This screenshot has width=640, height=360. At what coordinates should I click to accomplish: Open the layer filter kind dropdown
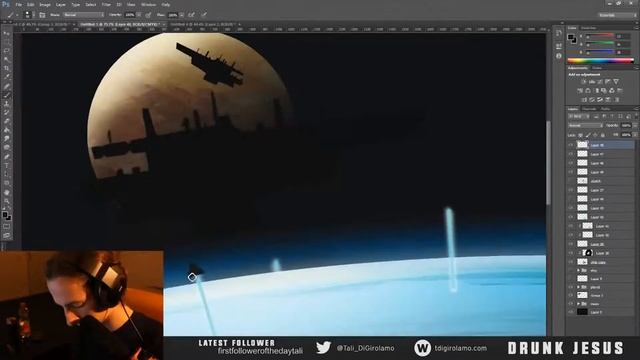(x=578, y=117)
